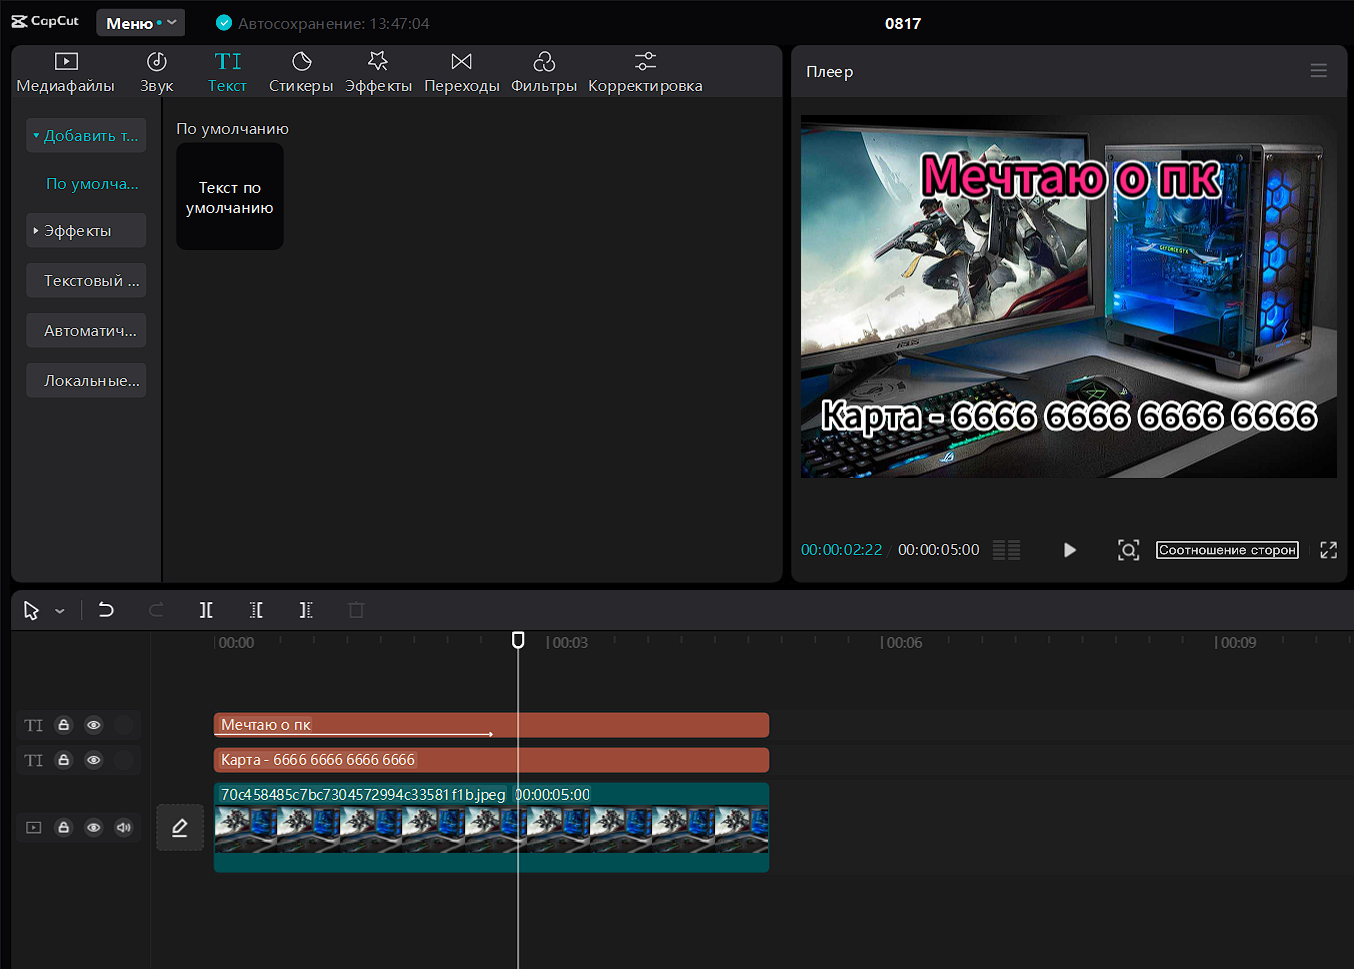This screenshot has width=1354, height=969.
Task: Expand the Эффекты text category
Action: pyautogui.click(x=86, y=231)
